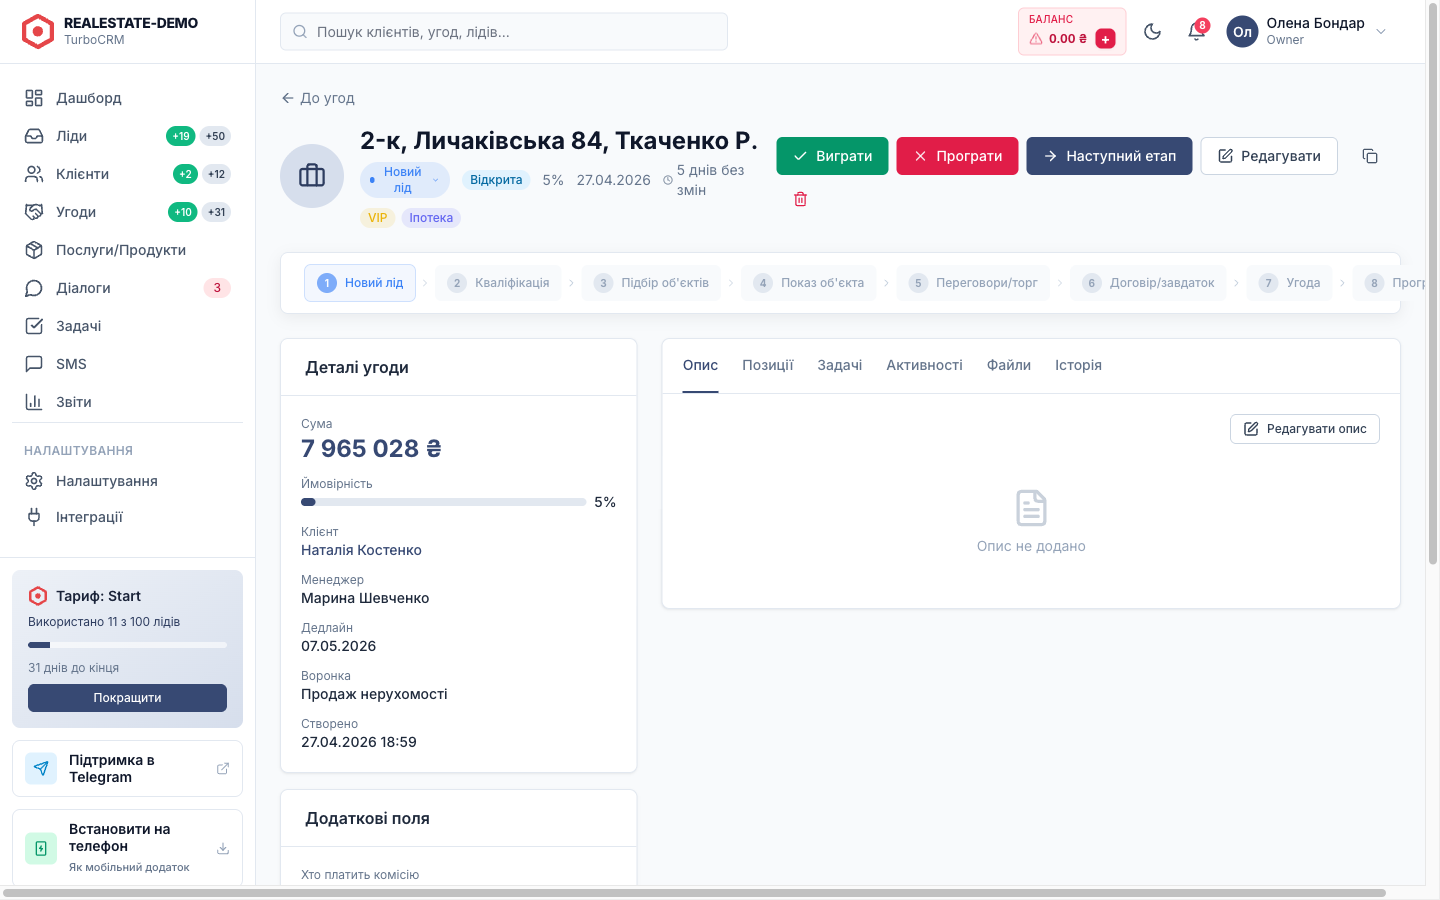Click the Інтеграції plug icon
1440x900 pixels.
[x=34, y=517]
